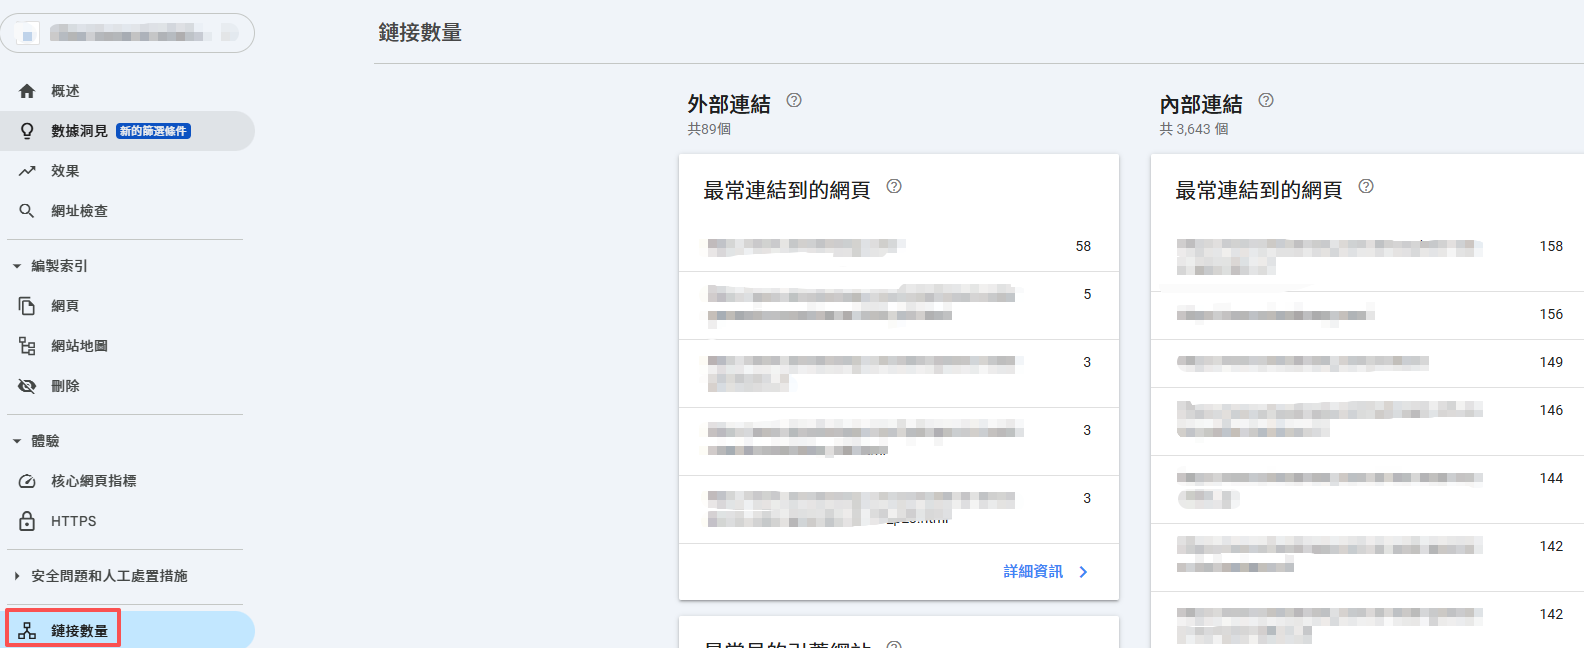
Task: Open the property selector at top left
Action: coord(127,34)
